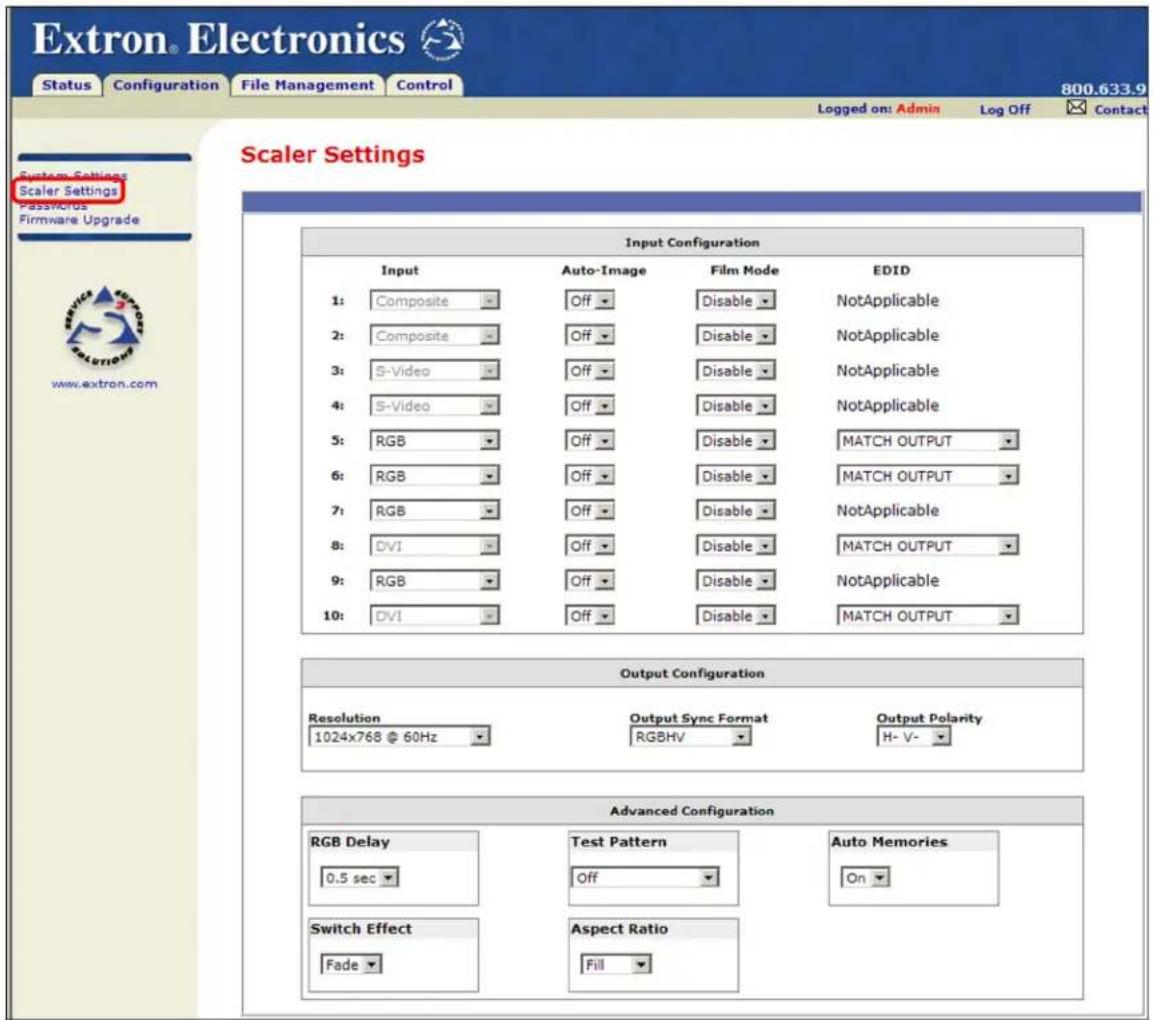The width and height of the screenshot is (1154, 1020).
Task: Click the Extron logo icon in header
Action: tap(442, 39)
